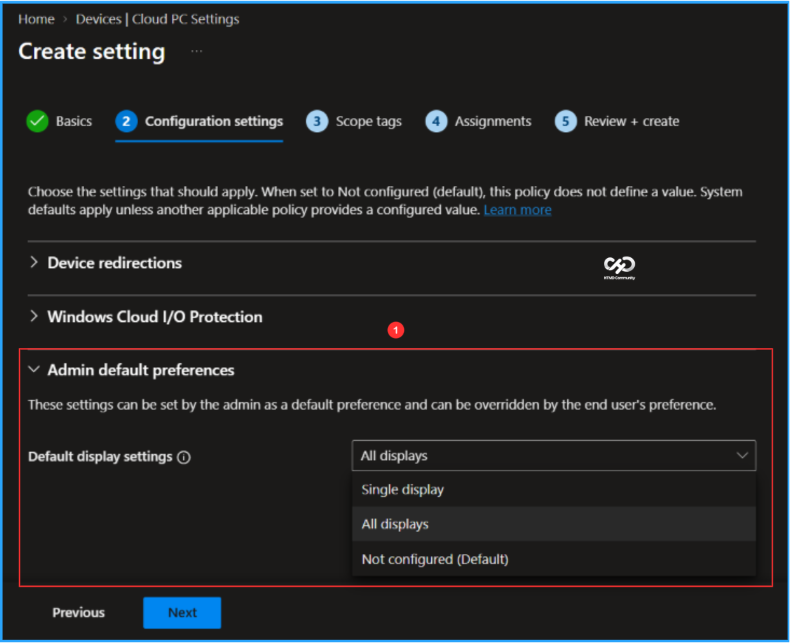Toggle the Default display settings dropdown
The width and height of the screenshot is (790, 643).
[x=554, y=456]
